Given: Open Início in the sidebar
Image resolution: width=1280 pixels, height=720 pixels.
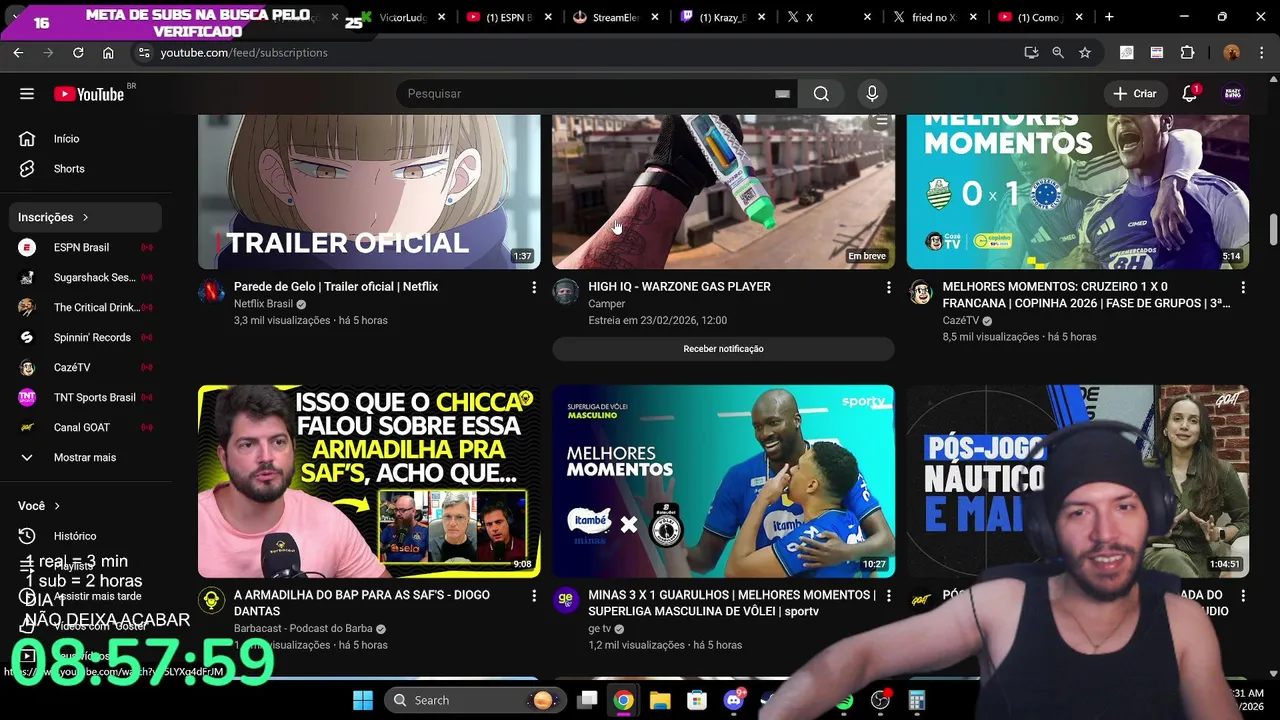Looking at the screenshot, I should [x=66, y=139].
